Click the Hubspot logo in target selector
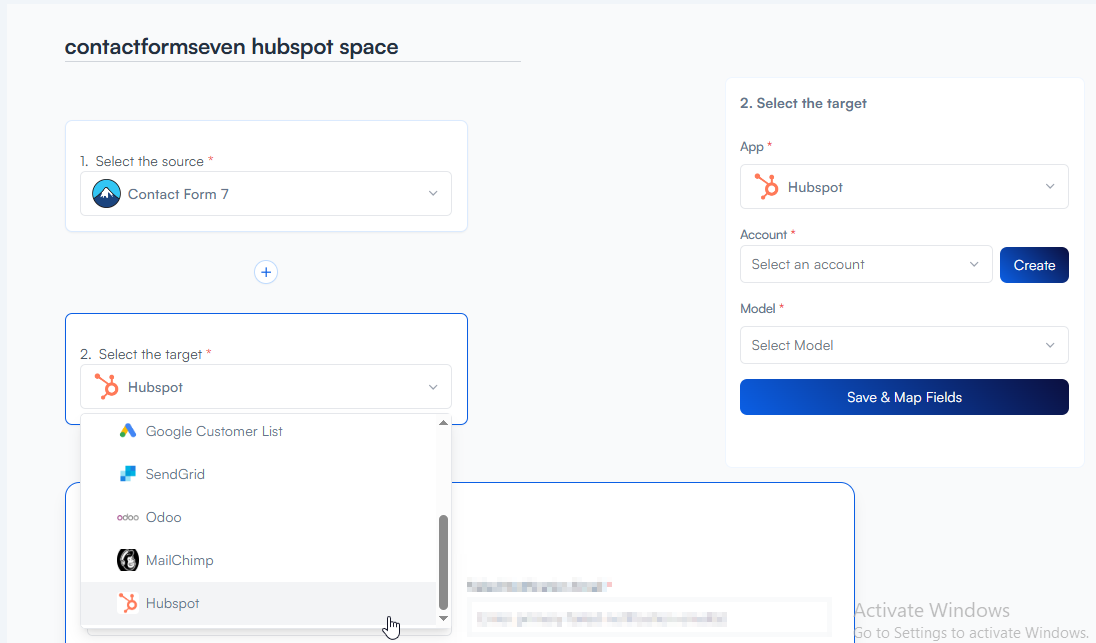 point(106,387)
